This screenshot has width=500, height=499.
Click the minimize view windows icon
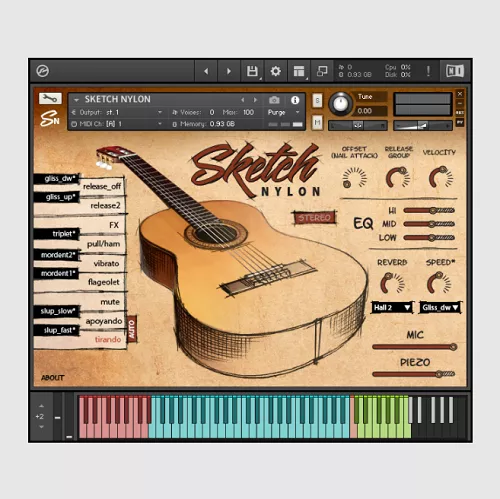click(x=322, y=71)
